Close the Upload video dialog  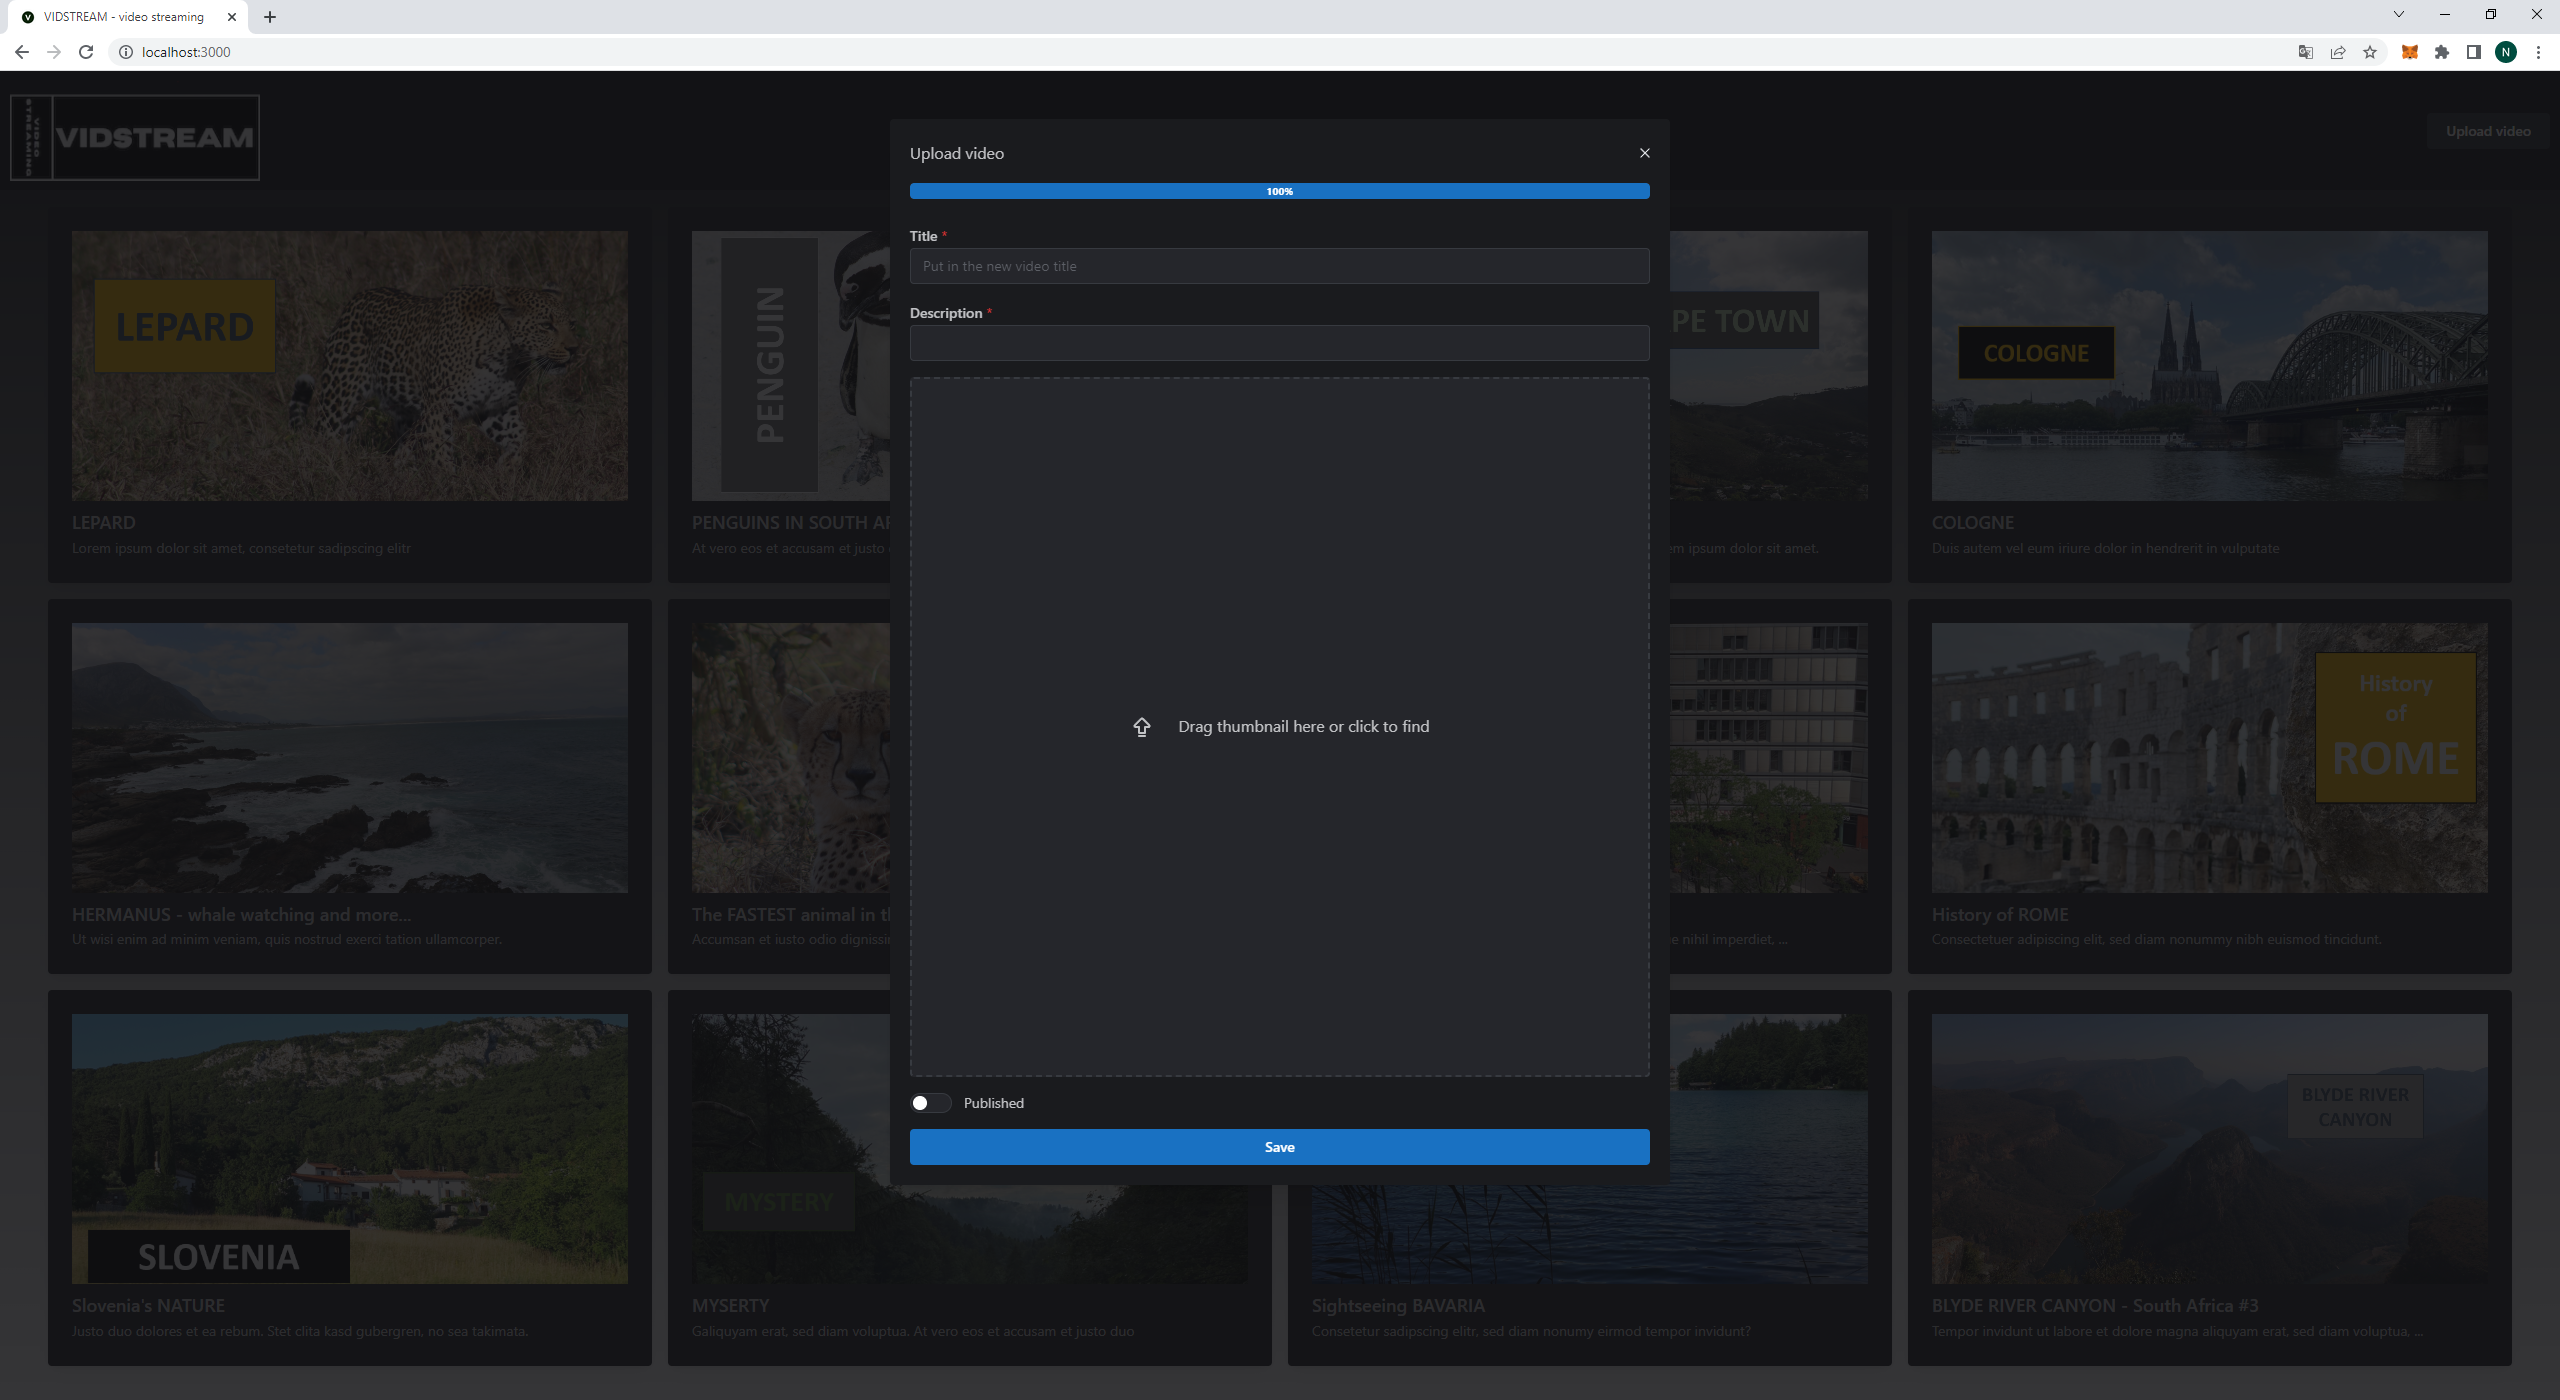1644,153
